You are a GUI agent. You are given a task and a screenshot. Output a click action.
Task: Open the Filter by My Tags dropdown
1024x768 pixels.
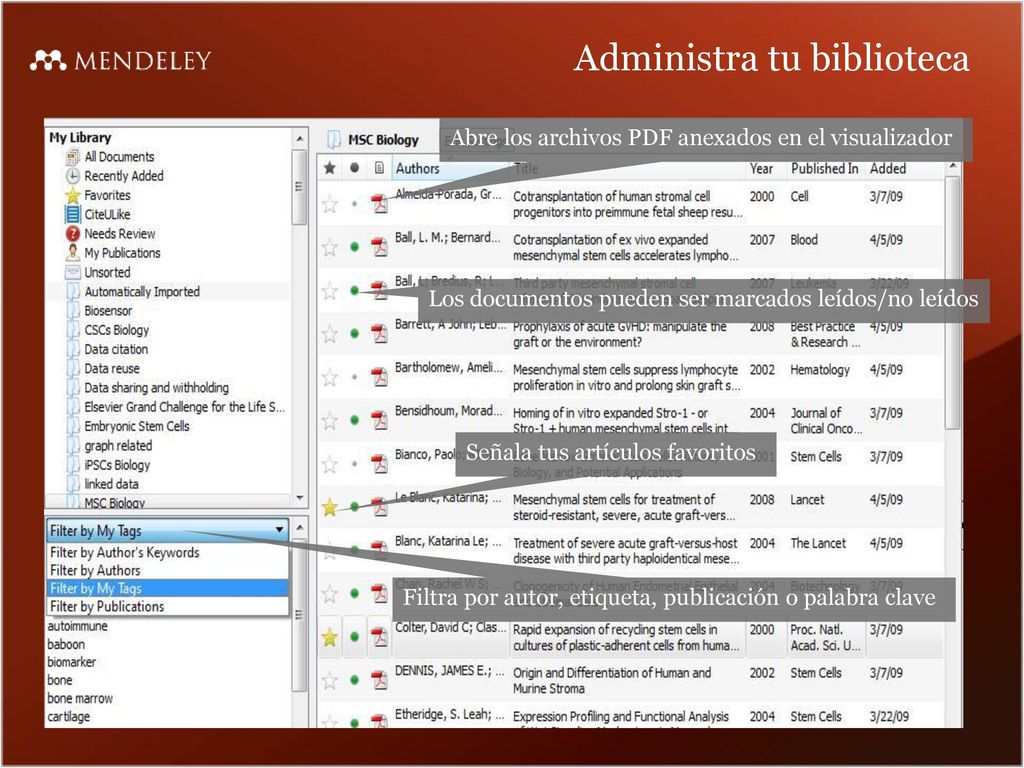pos(168,530)
